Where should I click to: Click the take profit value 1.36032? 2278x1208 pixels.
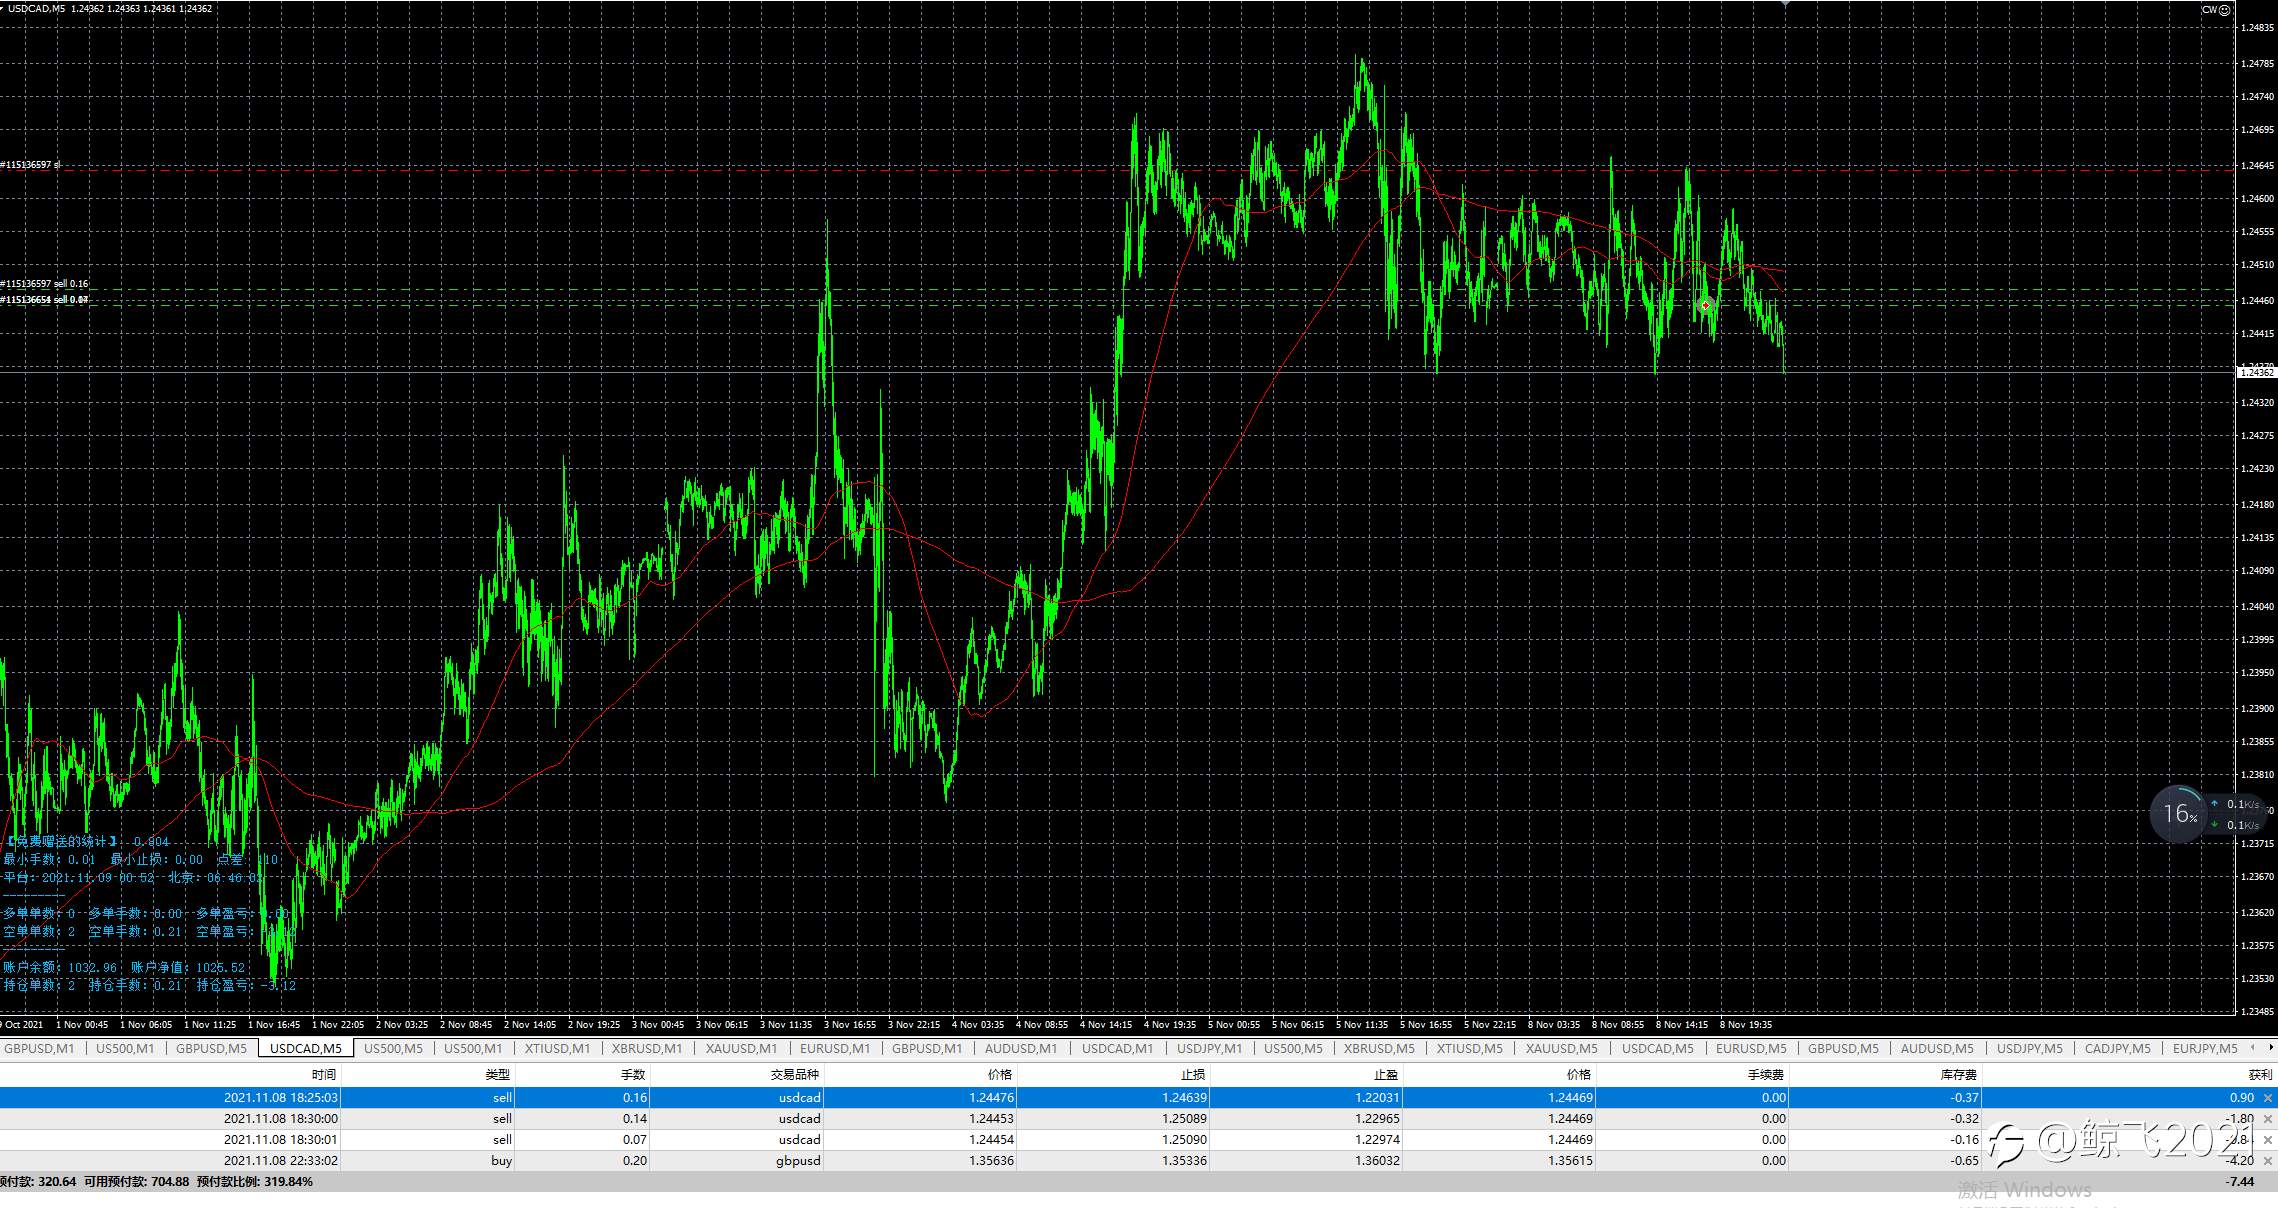pos(1377,1161)
